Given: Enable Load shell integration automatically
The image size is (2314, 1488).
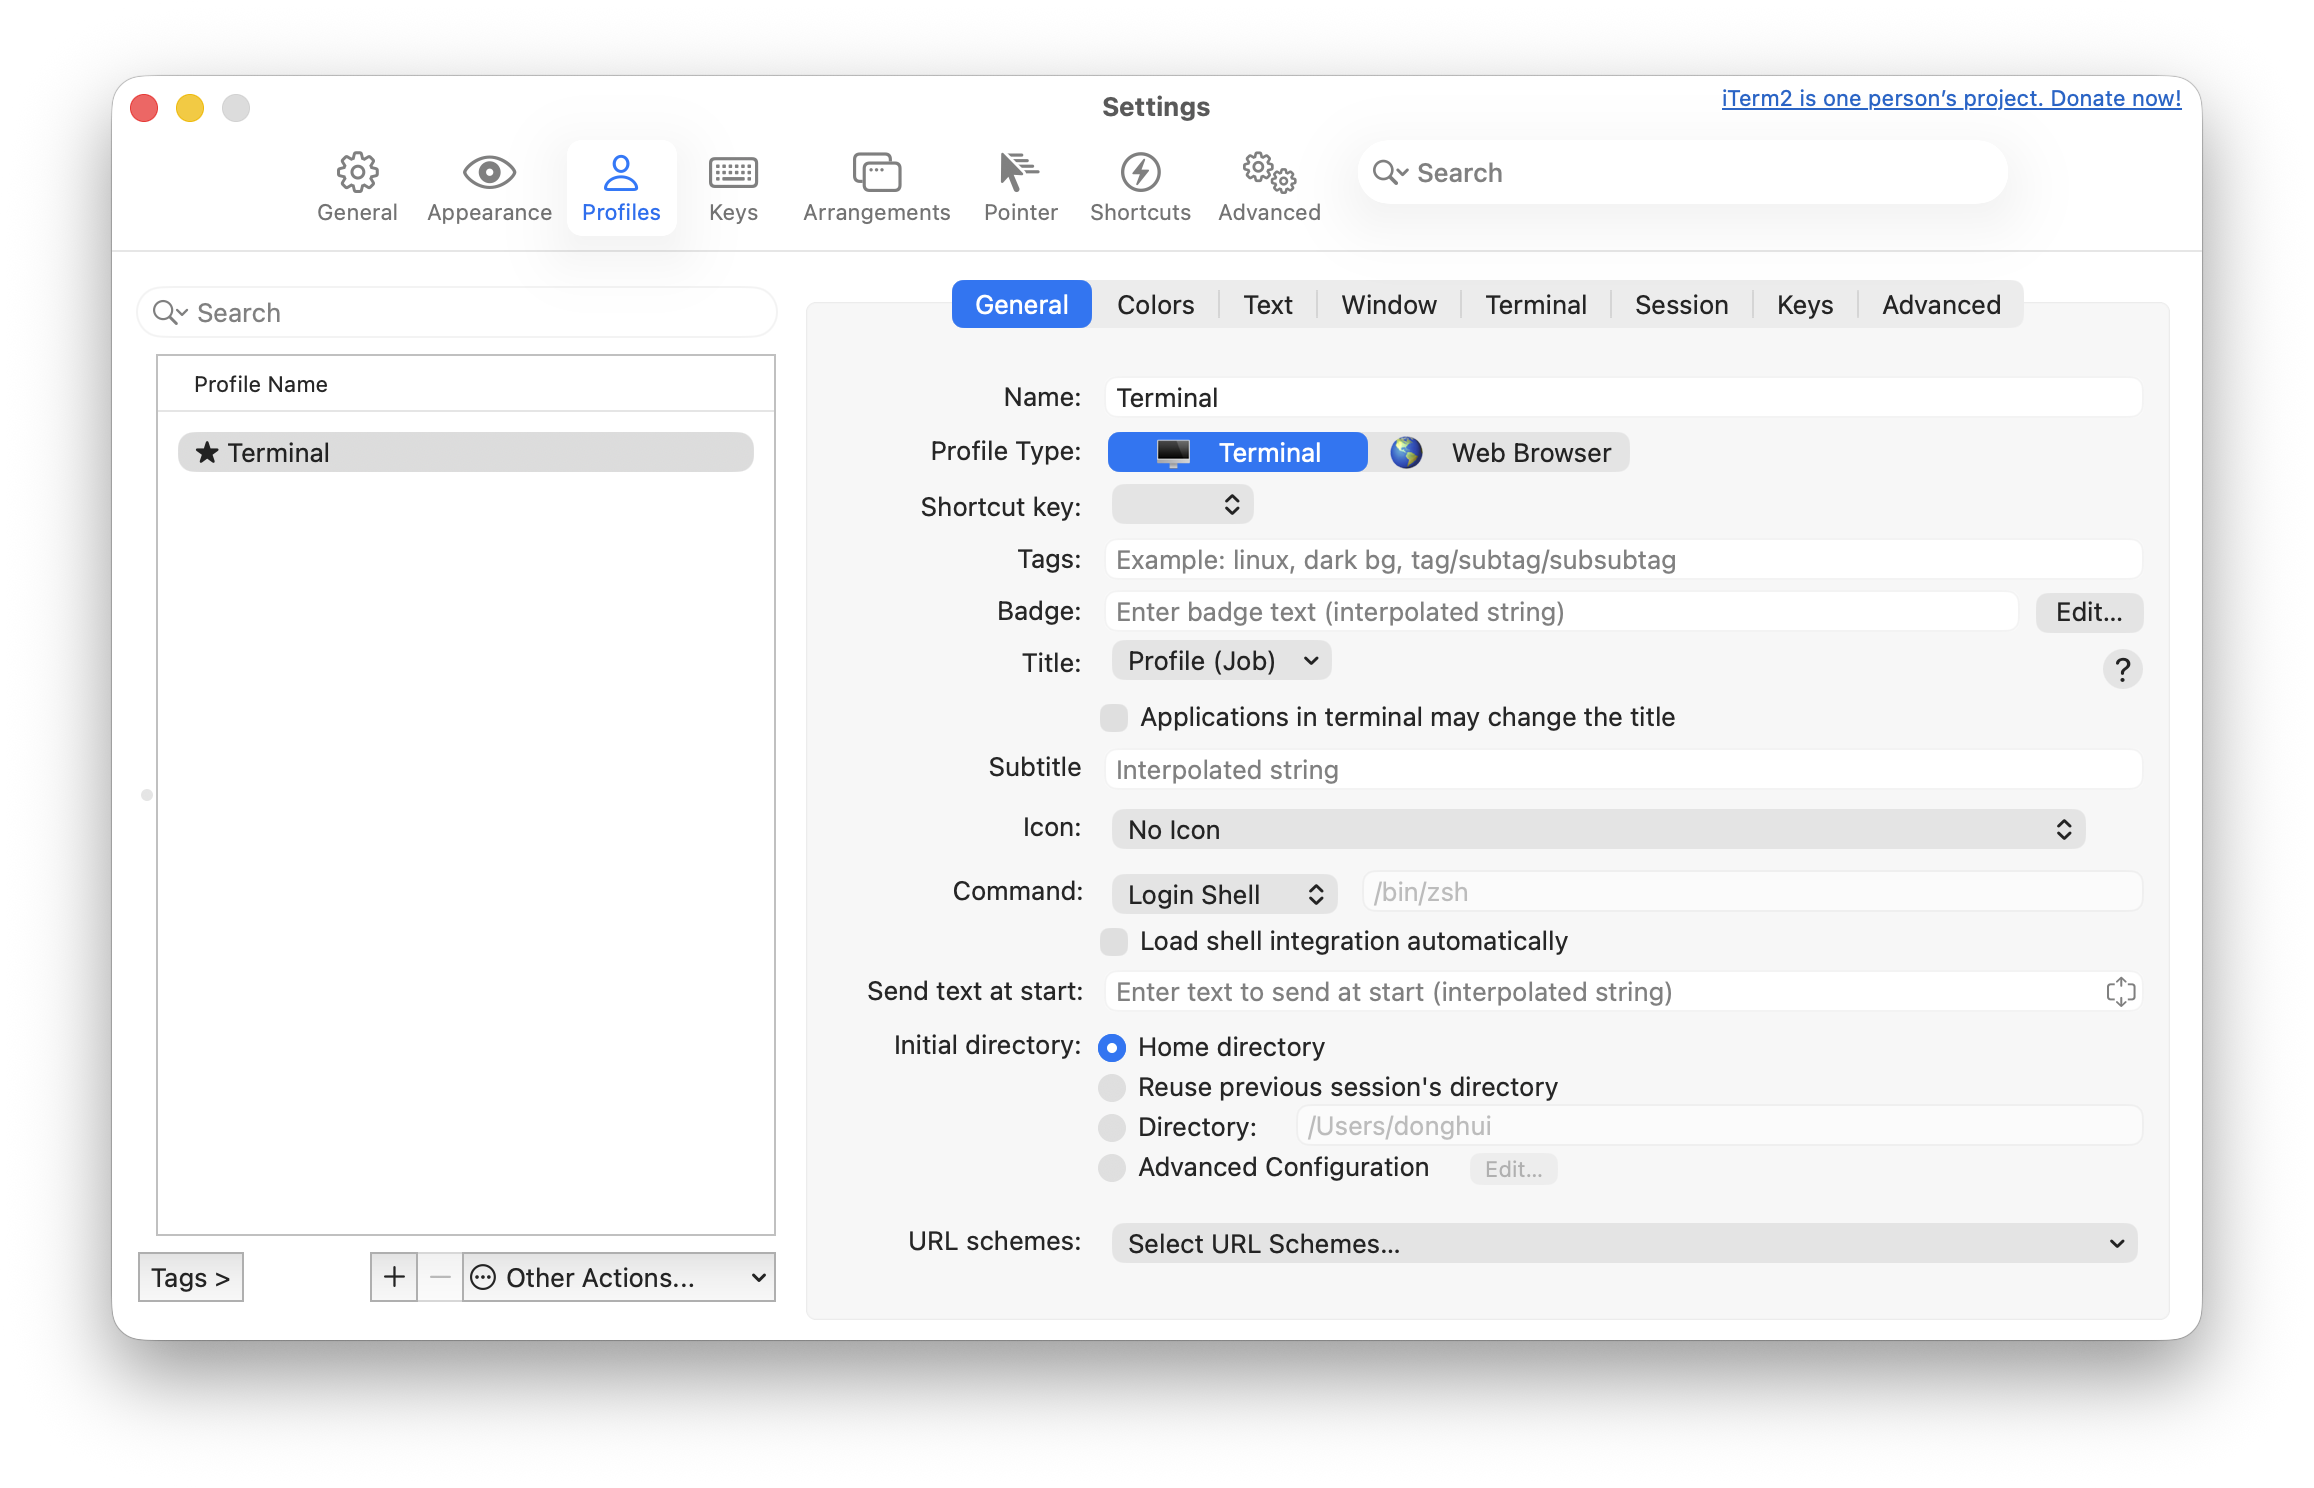Looking at the screenshot, I should click(1113, 941).
